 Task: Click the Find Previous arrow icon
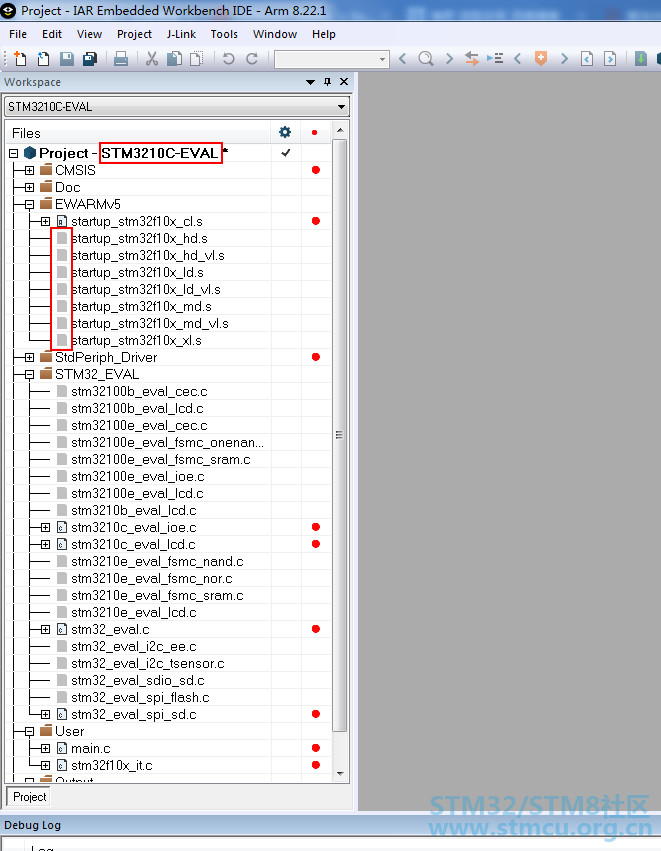coord(403,58)
